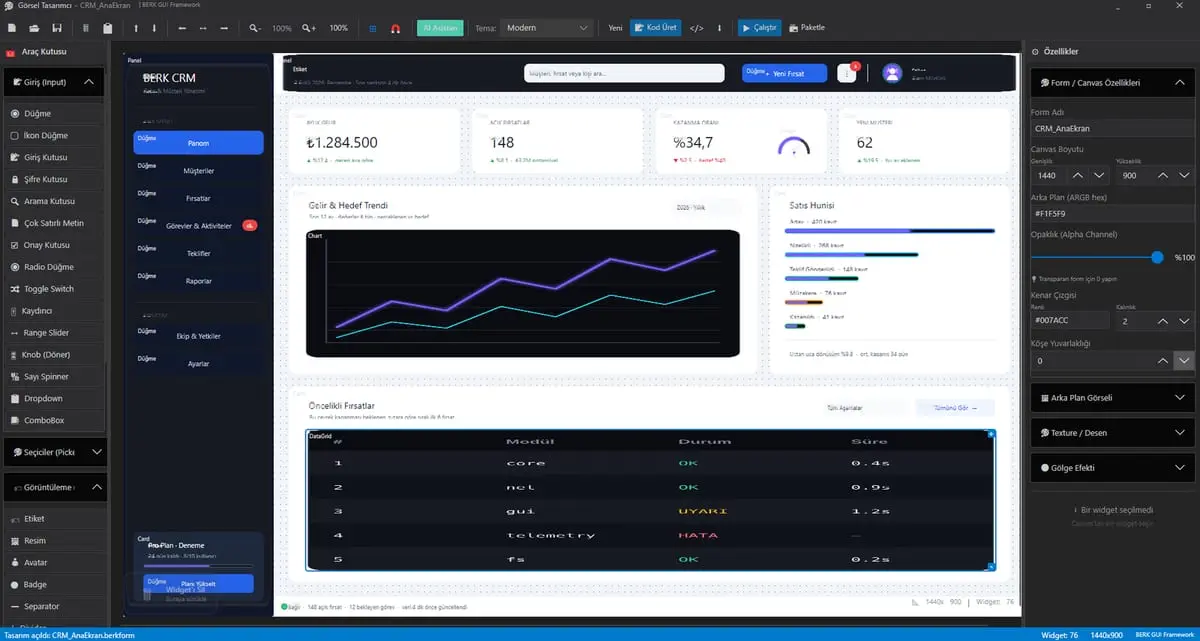Run the design with Çalıştır button

point(760,28)
